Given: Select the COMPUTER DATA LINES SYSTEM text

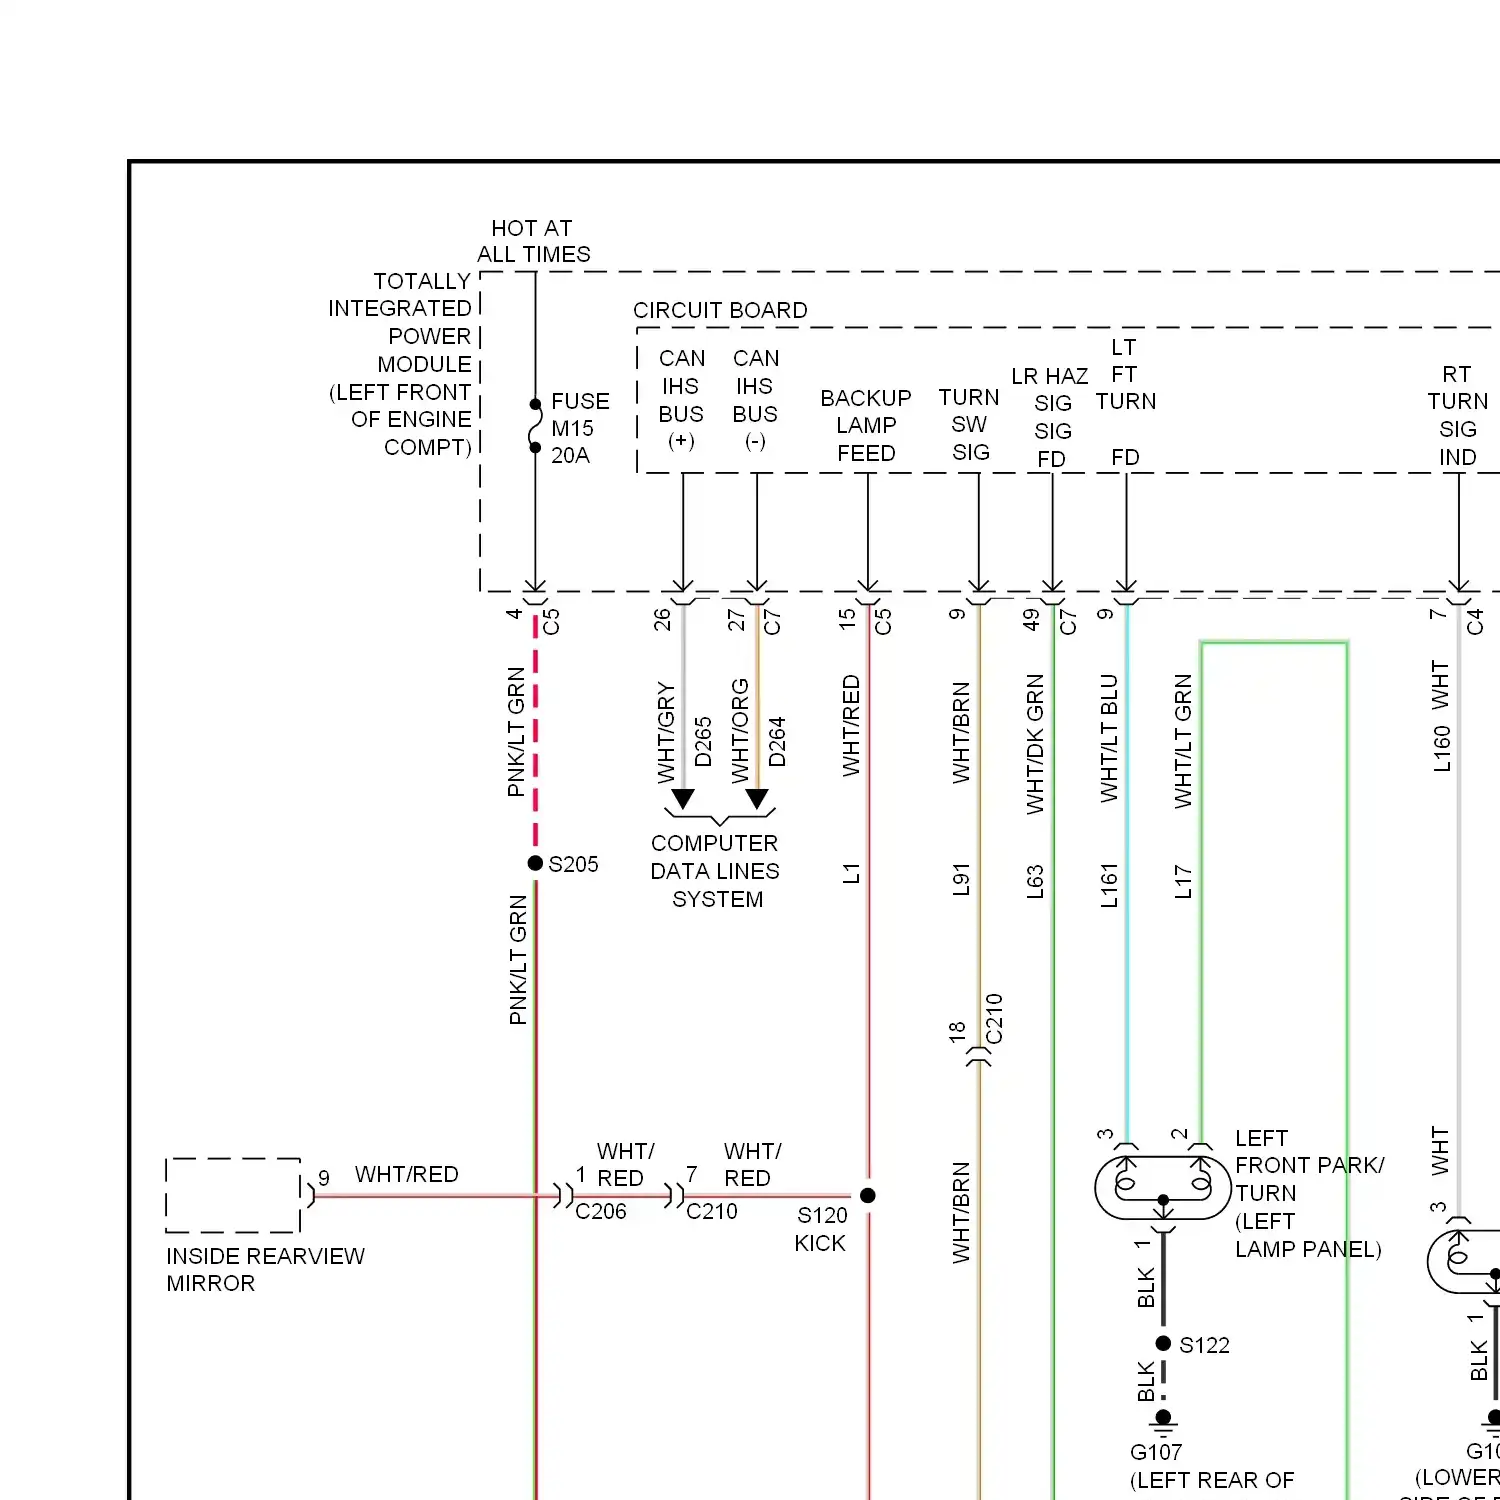Looking at the screenshot, I should [715, 871].
